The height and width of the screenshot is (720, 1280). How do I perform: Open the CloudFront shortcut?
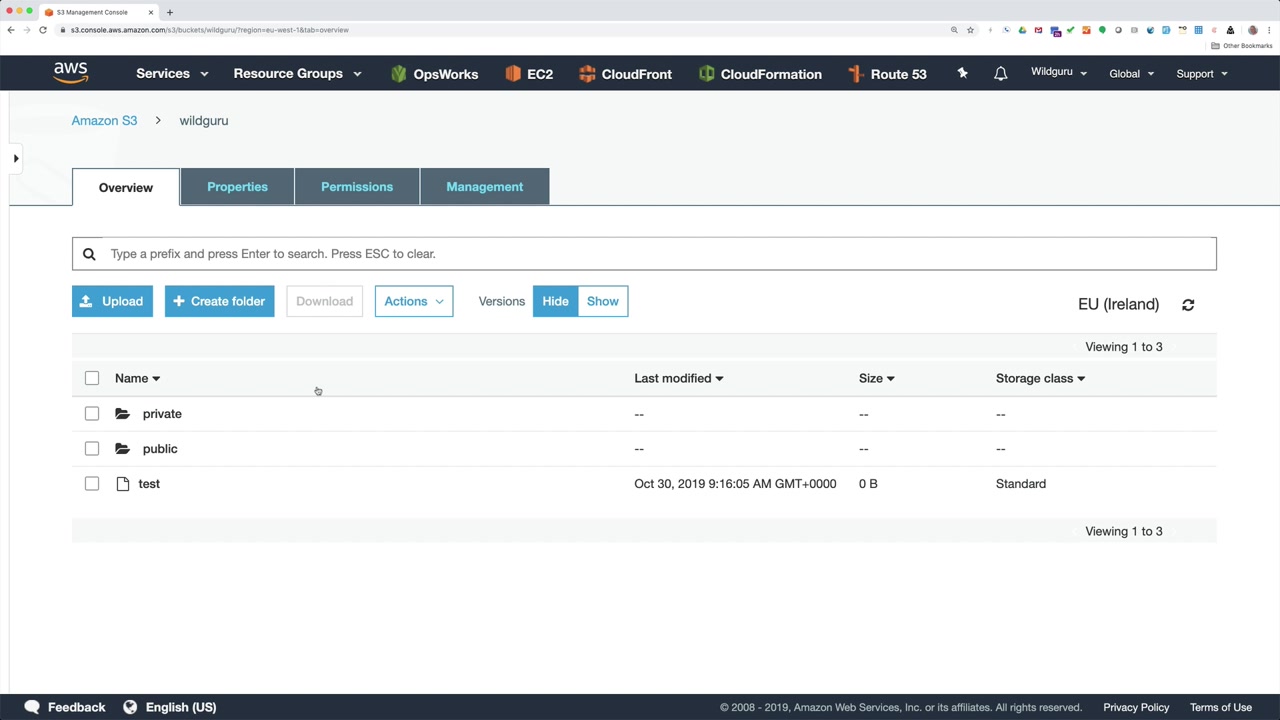(x=625, y=74)
